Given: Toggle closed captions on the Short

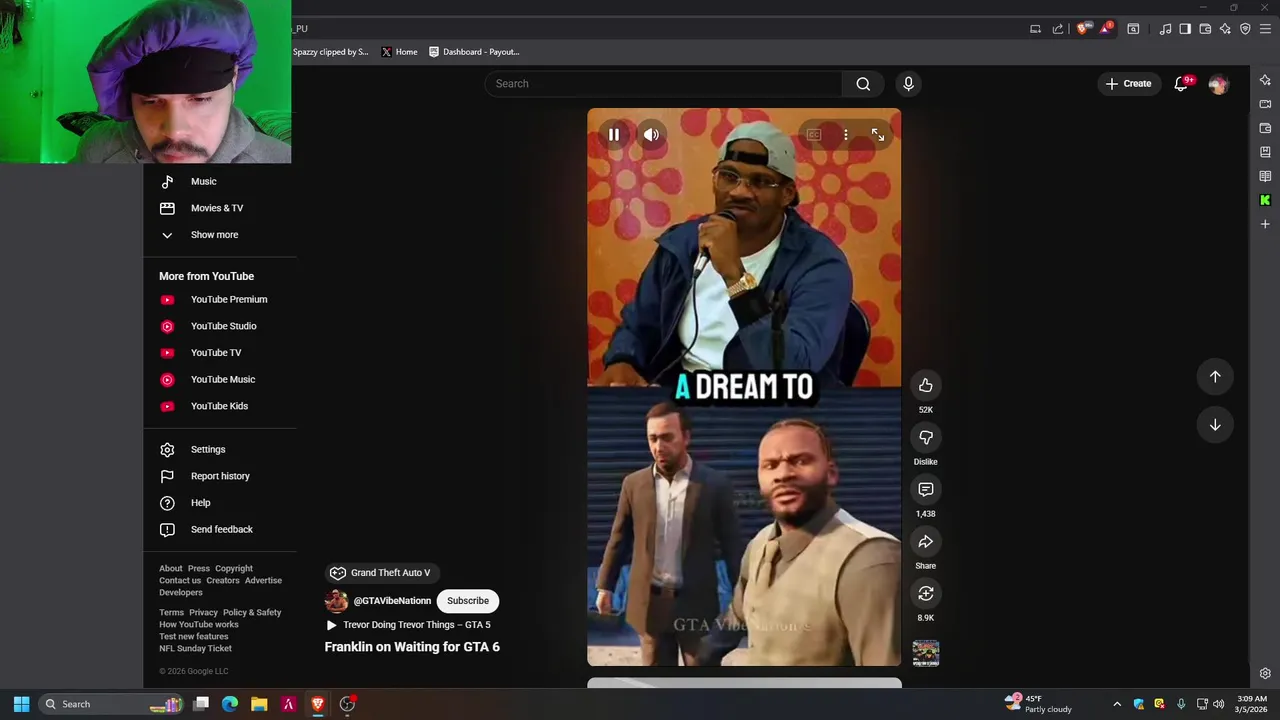Looking at the screenshot, I should coord(814,135).
